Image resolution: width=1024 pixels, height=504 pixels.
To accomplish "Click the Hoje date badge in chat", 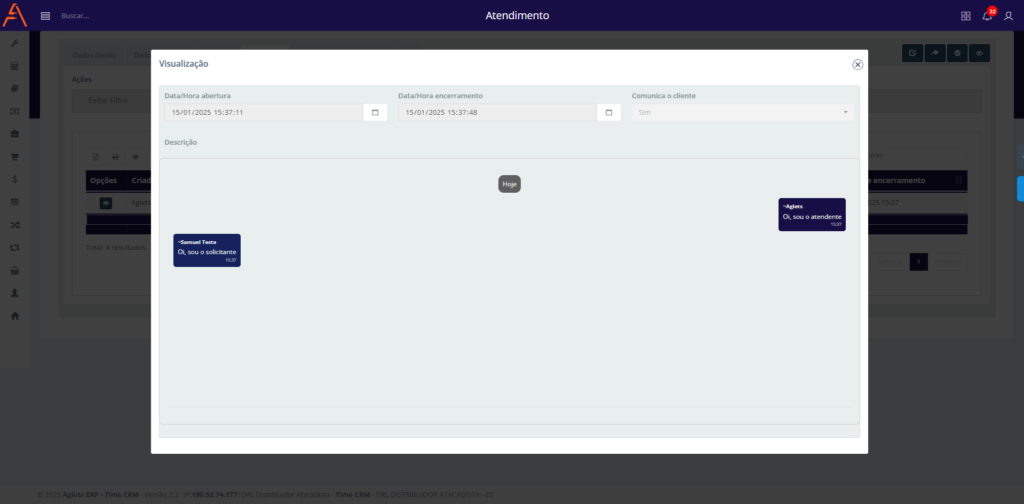I will click(510, 184).
